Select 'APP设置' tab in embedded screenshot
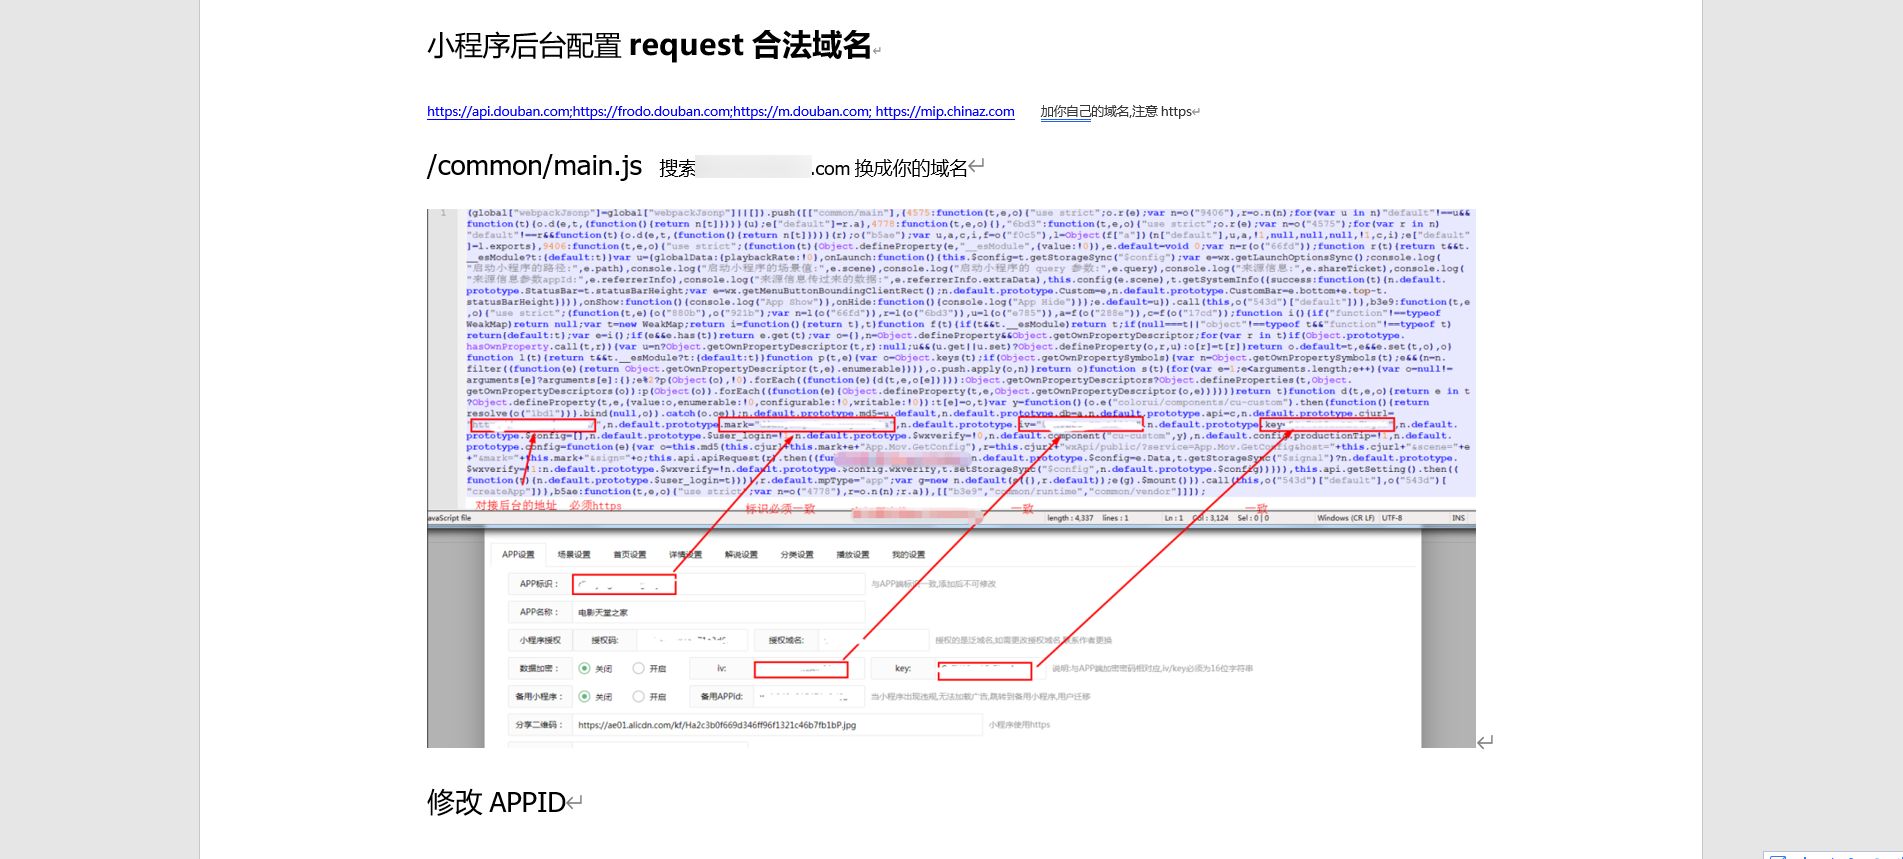The image size is (1903, 859). (518, 554)
